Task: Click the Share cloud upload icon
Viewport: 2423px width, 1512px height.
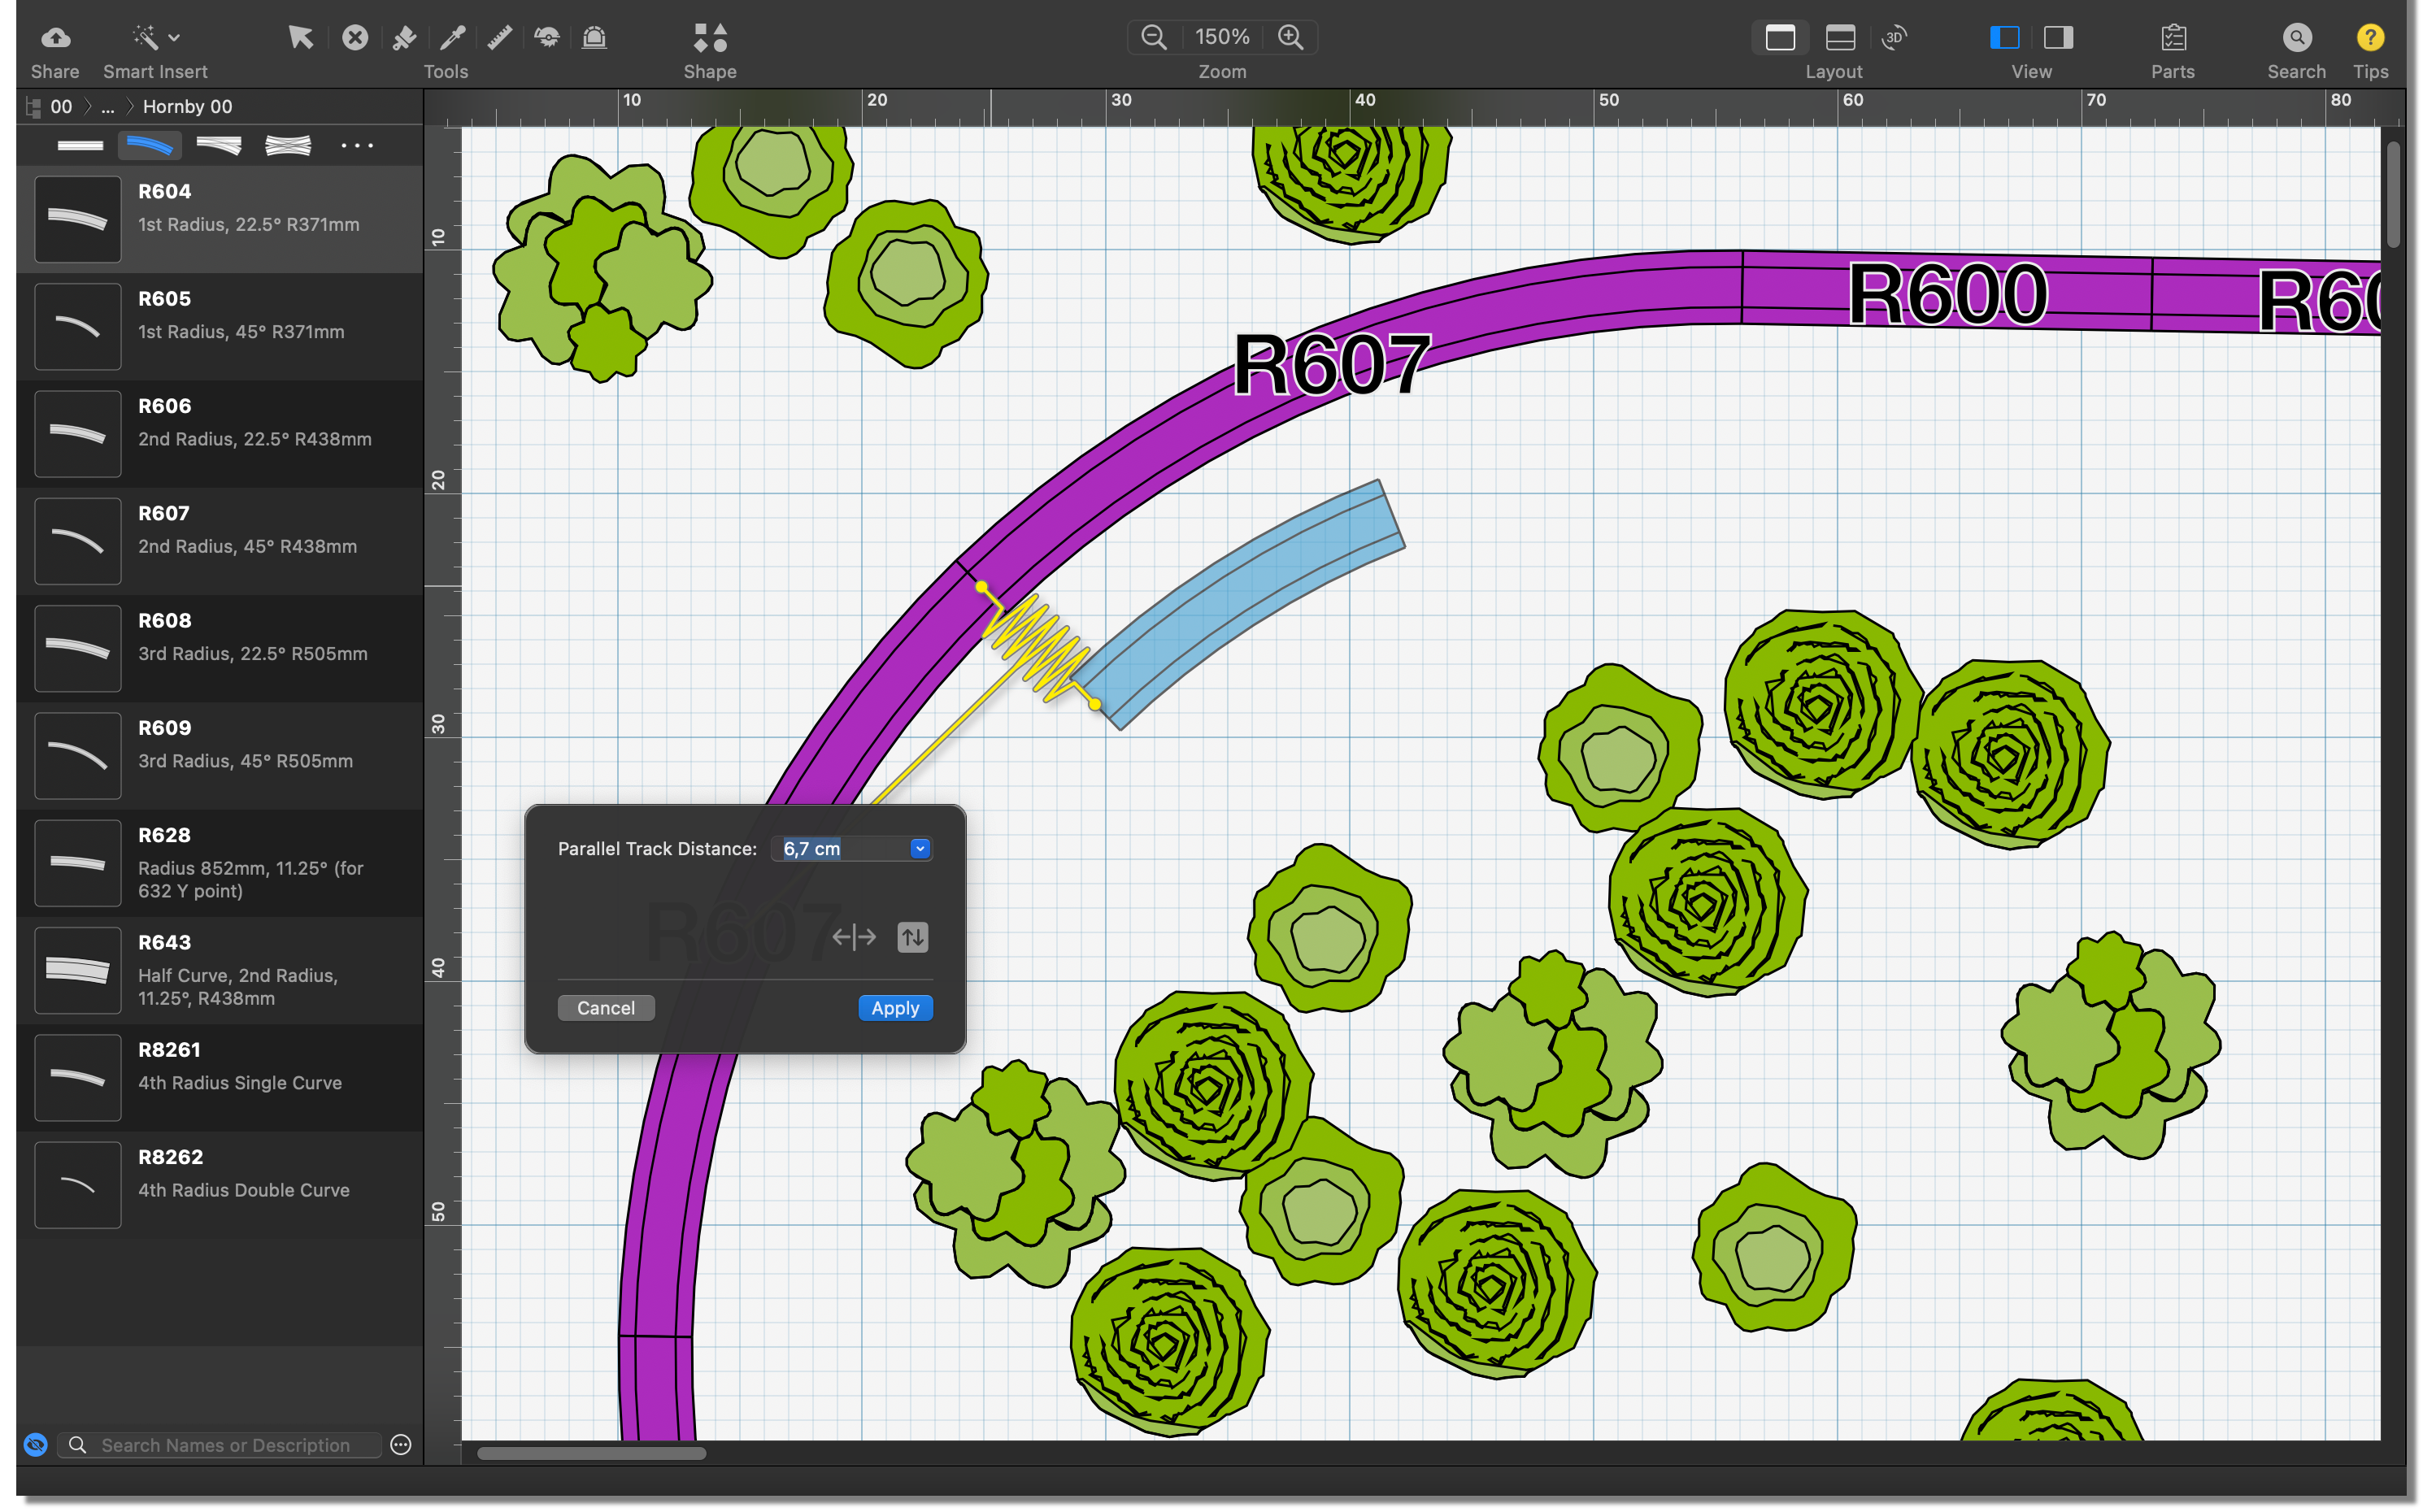Action: (x=55, y=38)
